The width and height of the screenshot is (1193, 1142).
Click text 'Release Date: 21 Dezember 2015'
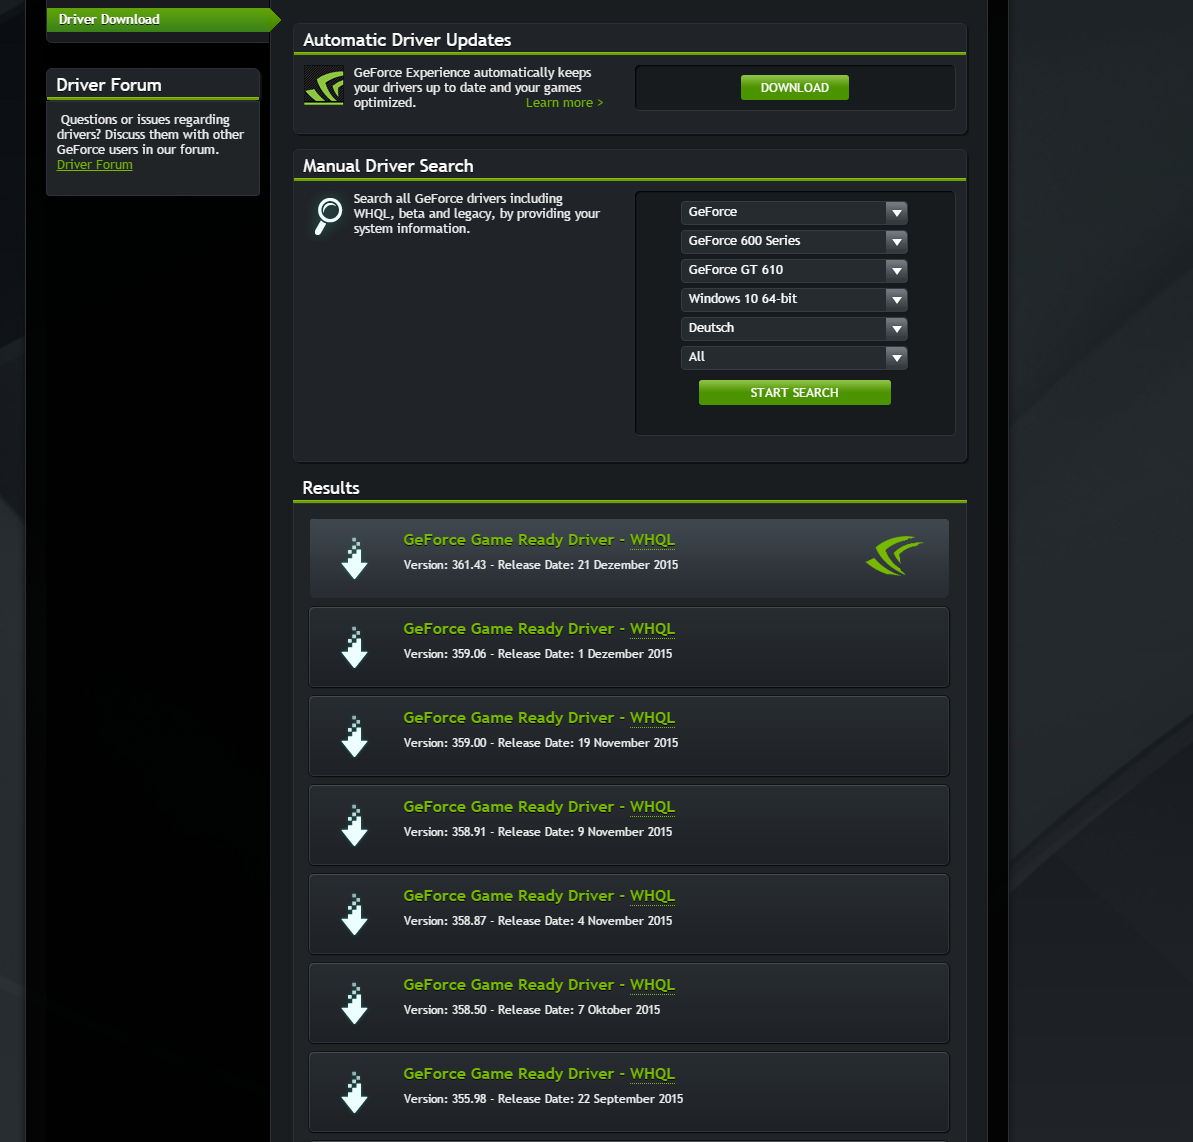tap(587, 565)
